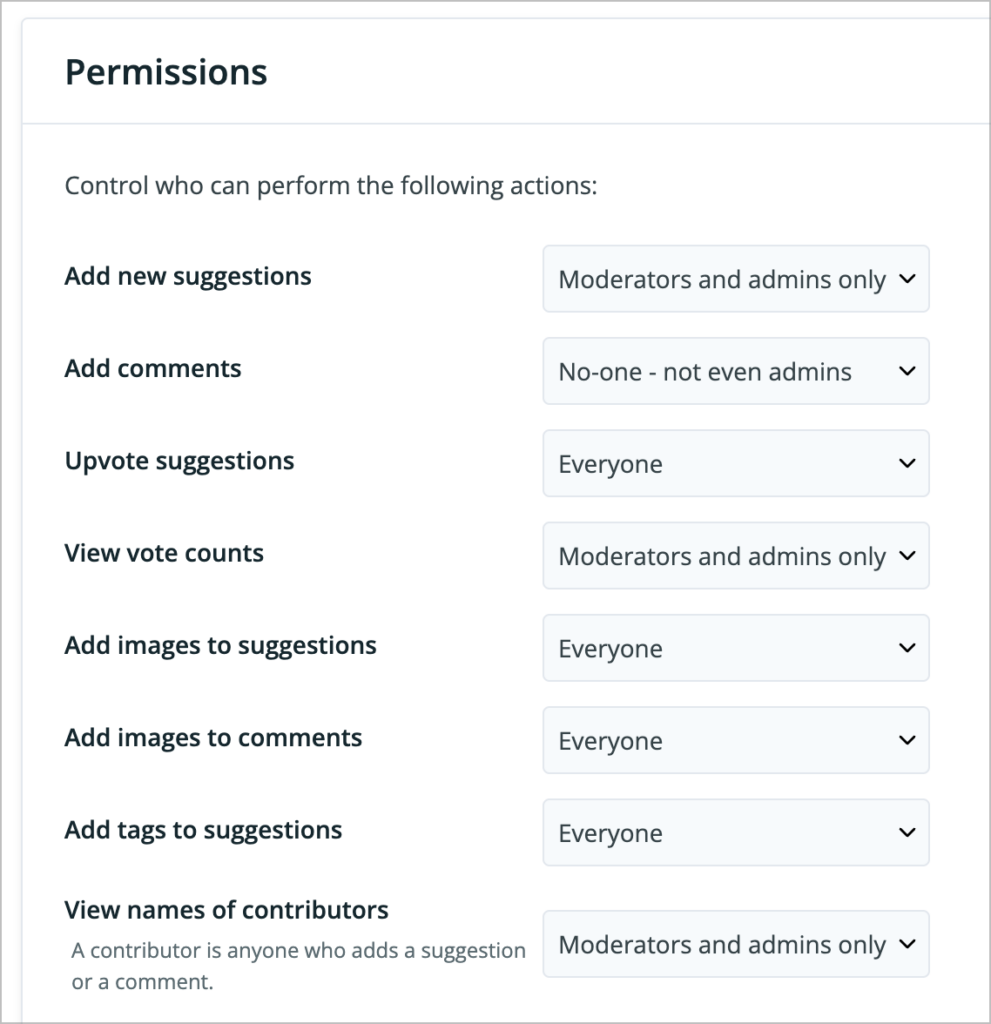Screen dimensions: 991x1024
Task: Click the Add new suggestions label
Action: coord(188,277)
